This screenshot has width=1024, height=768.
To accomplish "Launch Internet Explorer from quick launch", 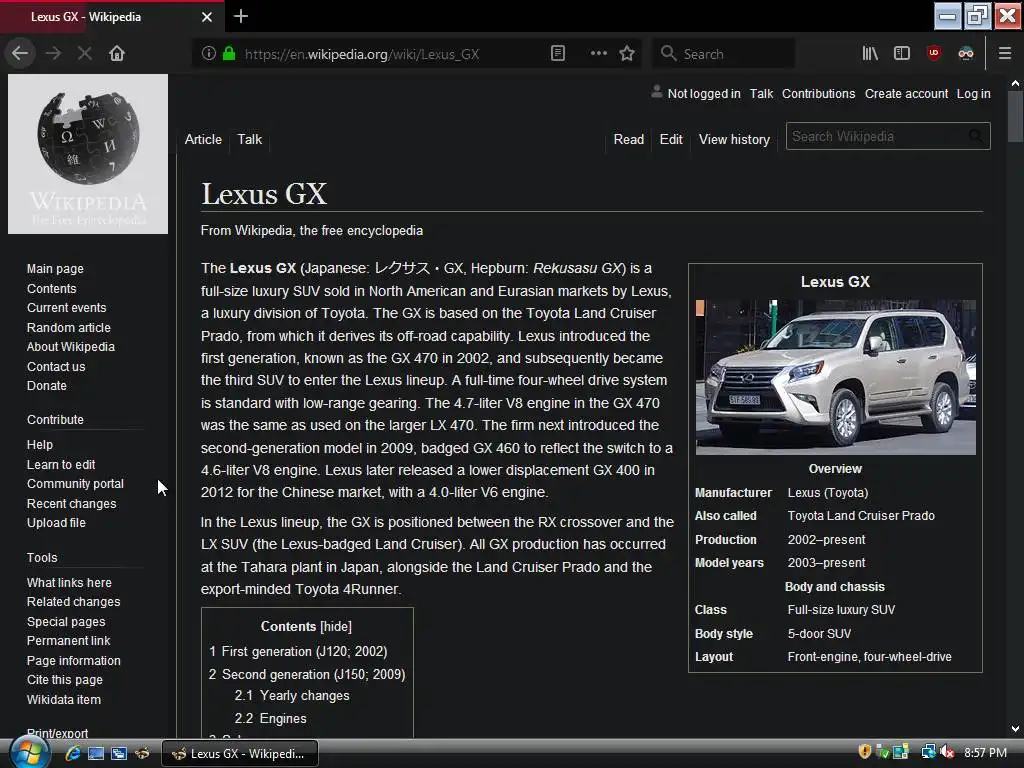I will pos(72,753).
